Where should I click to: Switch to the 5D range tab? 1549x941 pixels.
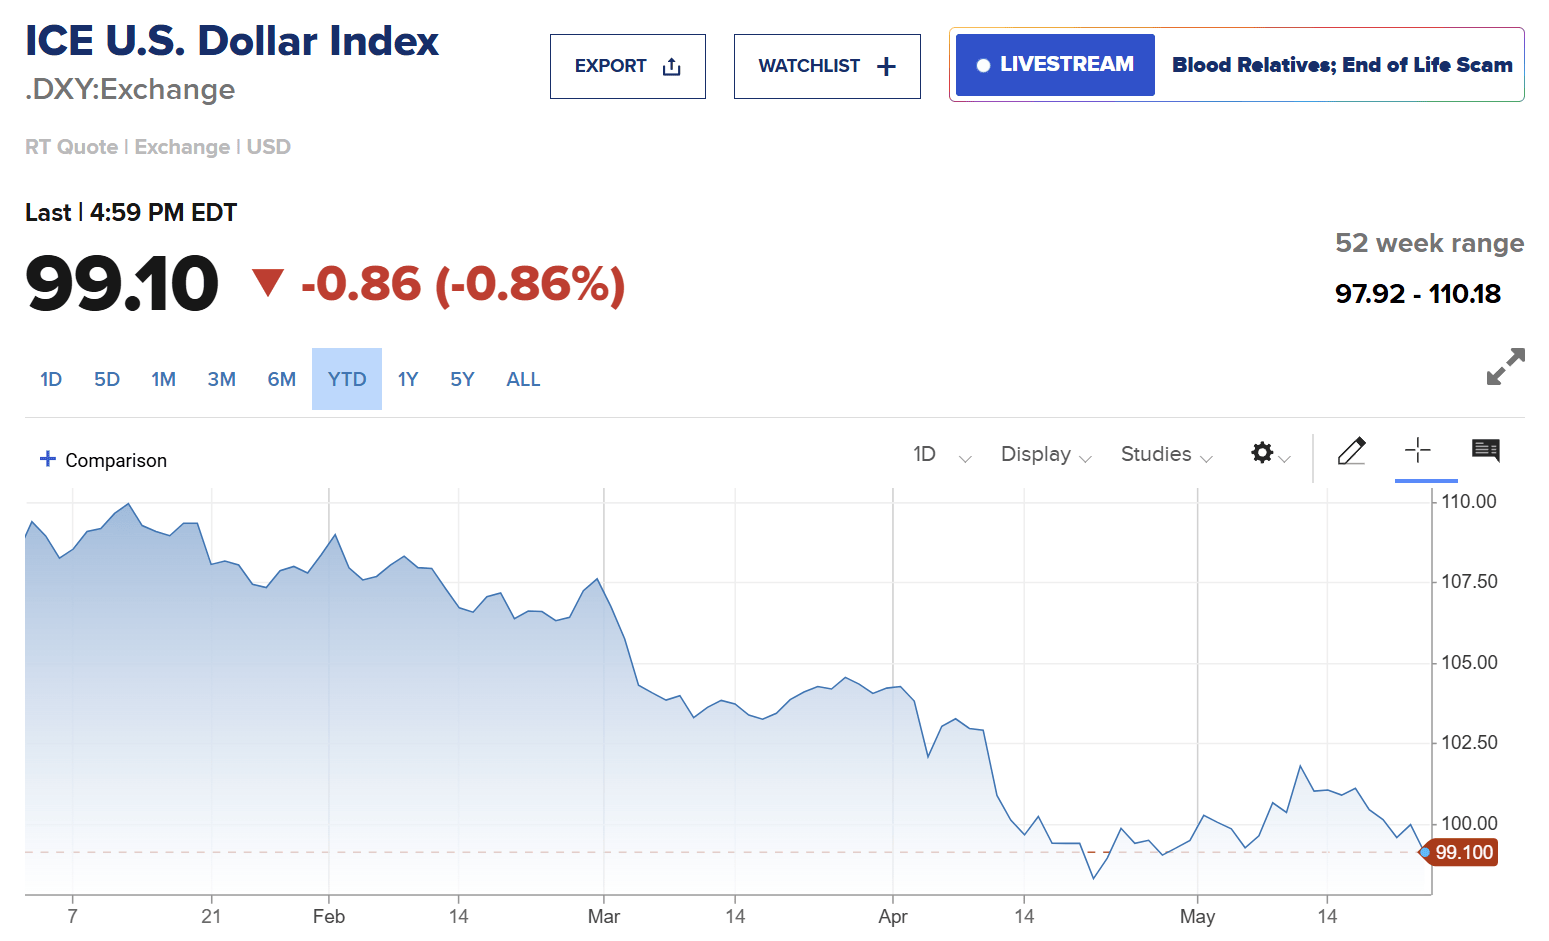click(x=107, y=380)
